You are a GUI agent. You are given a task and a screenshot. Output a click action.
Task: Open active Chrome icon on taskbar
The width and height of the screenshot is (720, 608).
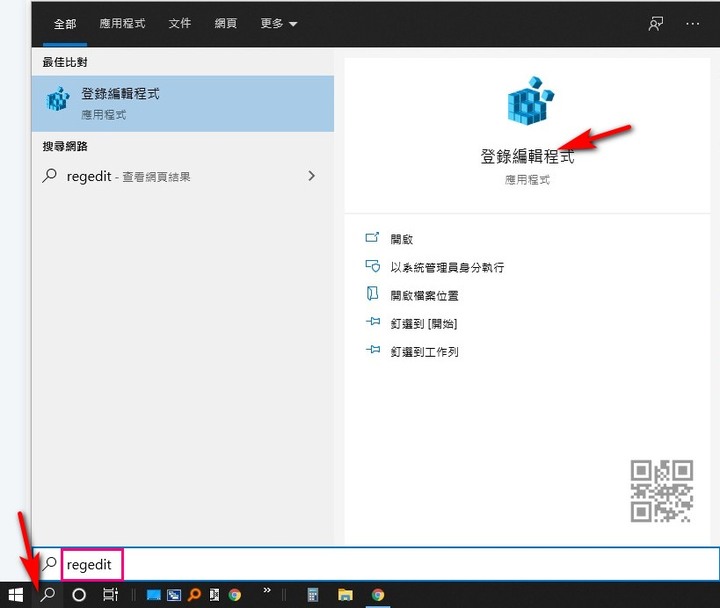(378, 595)
